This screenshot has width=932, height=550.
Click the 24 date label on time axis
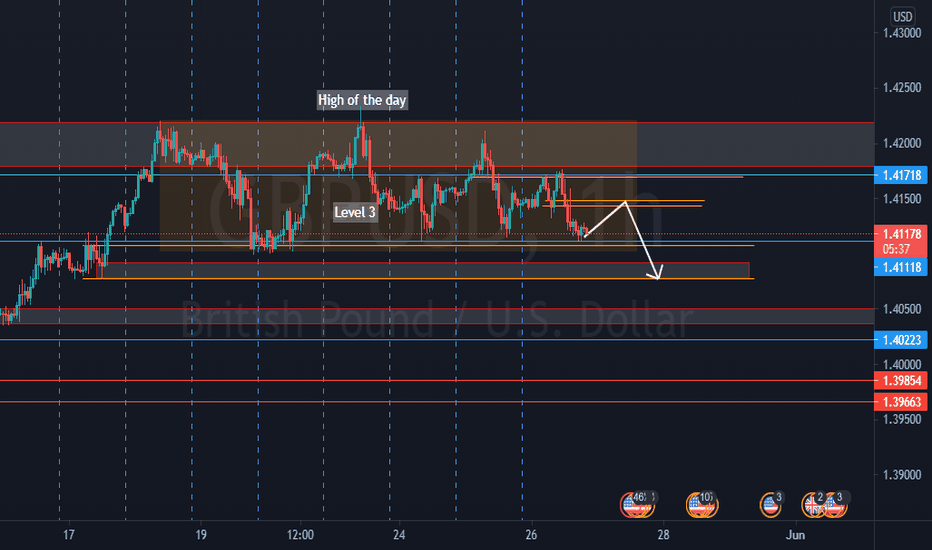(x=399, y=535)
